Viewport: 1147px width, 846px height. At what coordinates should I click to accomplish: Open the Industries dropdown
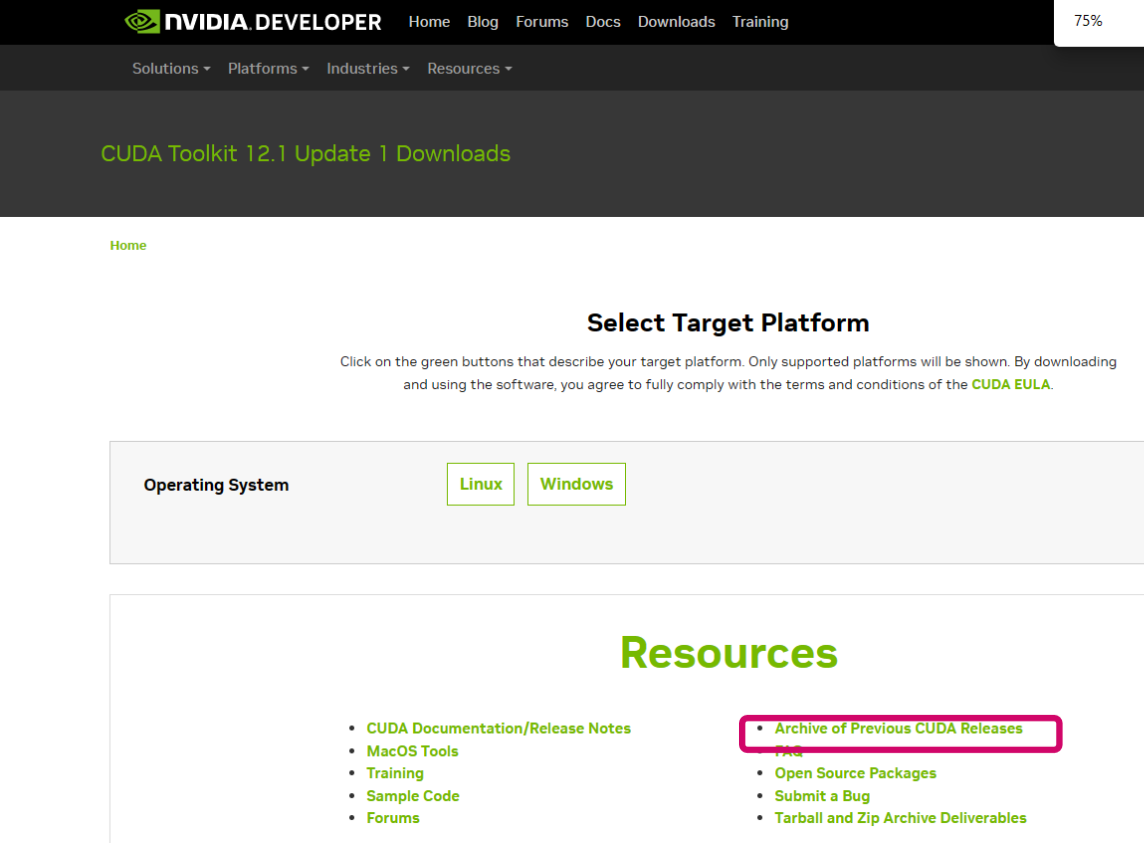point(368,69)
